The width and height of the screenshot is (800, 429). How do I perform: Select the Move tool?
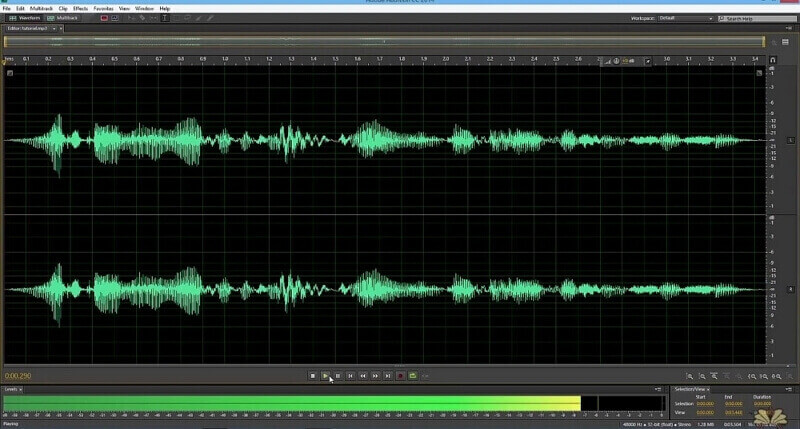coord(131,18)
